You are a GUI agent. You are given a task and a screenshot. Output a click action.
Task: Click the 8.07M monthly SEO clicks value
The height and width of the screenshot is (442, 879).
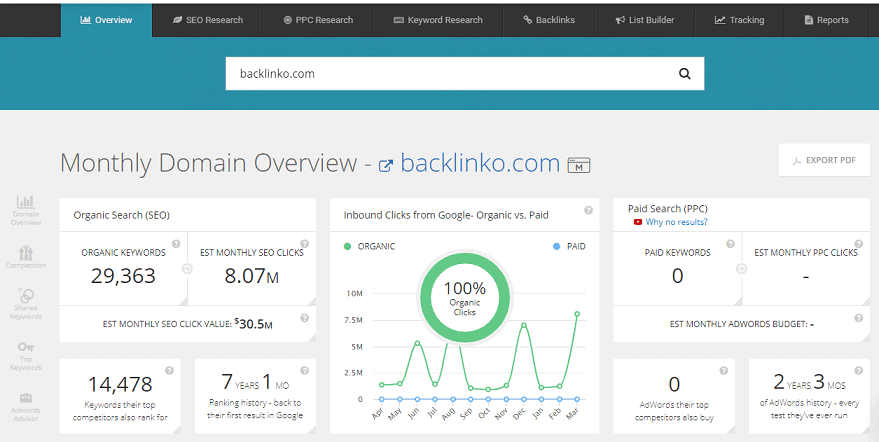(x=252, y=276)
